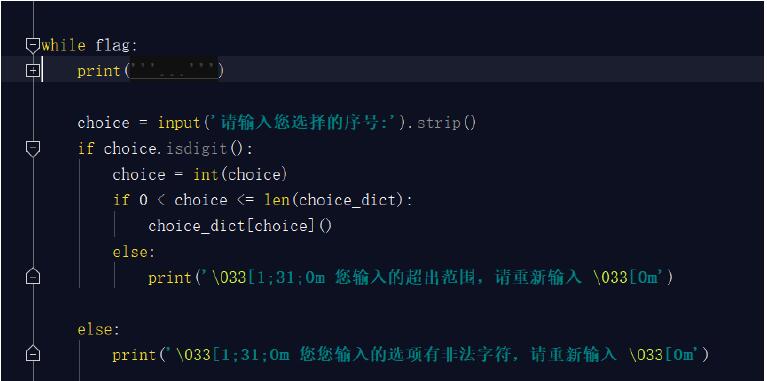This screenshot has height=381, width=767.
Task: Collapse the if choice.isdigit() block fold marker
Action: click(33, 149)
